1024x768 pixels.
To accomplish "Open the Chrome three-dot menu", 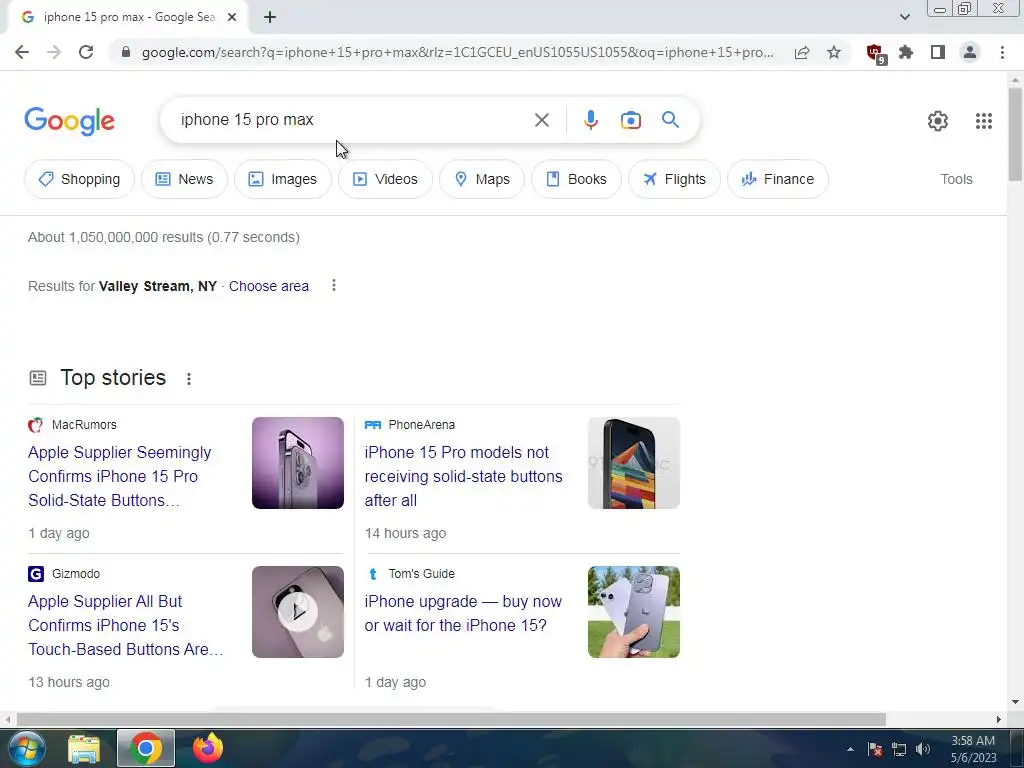I will (1002, 52).
